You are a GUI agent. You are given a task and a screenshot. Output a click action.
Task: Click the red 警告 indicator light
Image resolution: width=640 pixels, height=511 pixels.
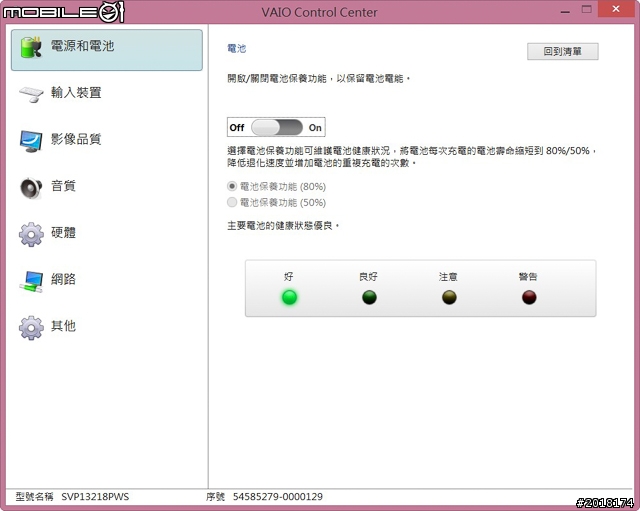pyautogui.click(x=529, y=297)
